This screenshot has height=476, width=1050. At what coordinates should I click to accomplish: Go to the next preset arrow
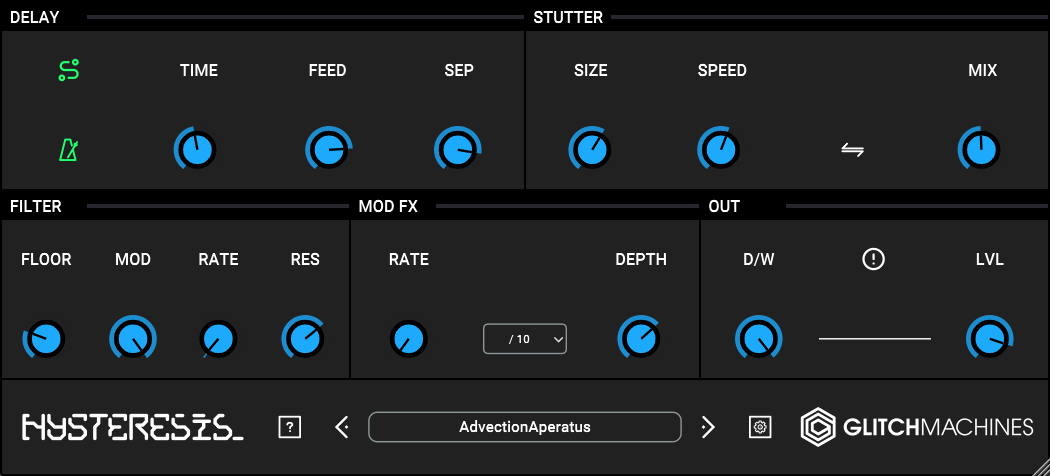click(708, 427)
